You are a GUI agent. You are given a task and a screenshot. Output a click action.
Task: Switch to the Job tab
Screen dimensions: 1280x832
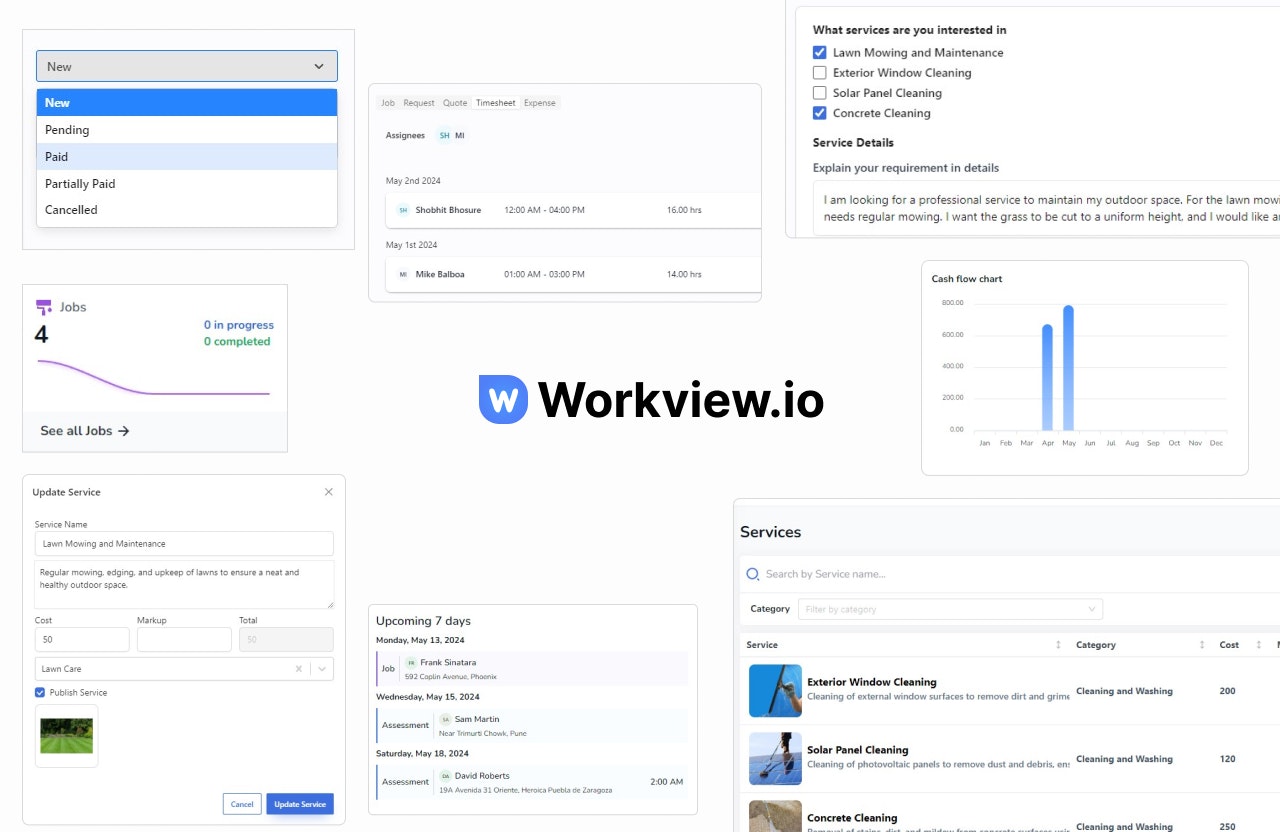point(387,103)
